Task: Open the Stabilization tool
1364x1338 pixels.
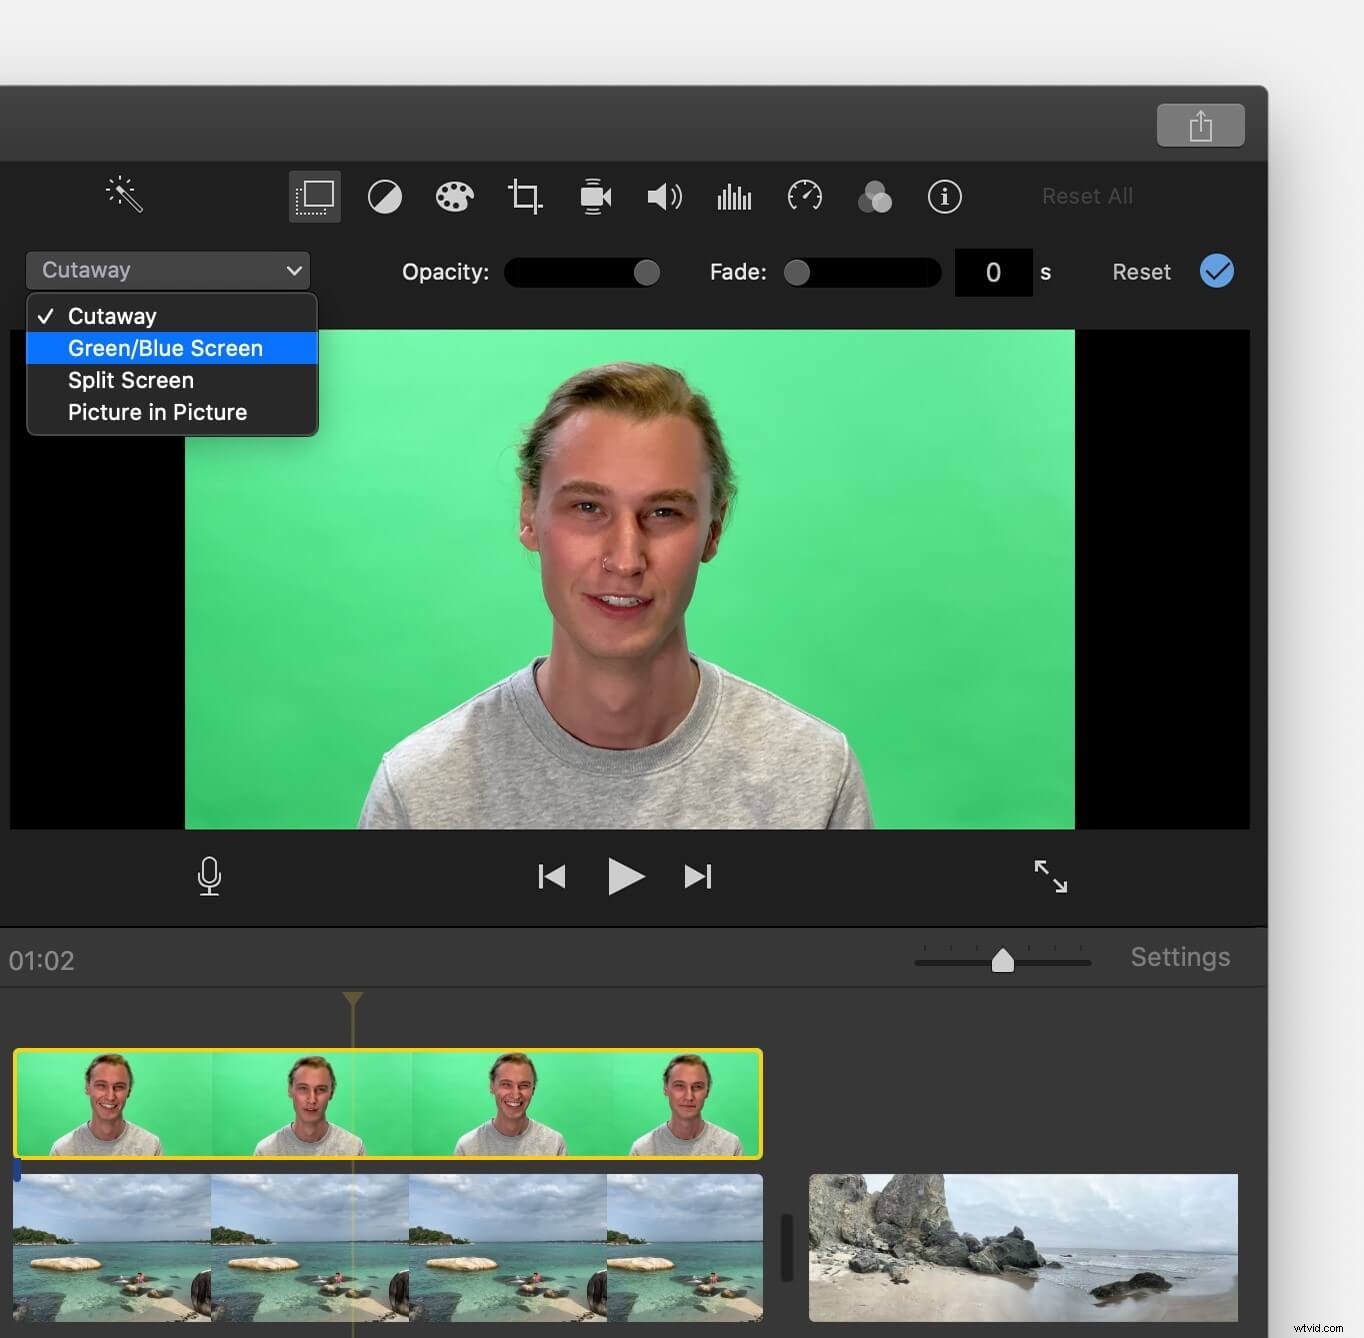Action: [x=594, y=197]
